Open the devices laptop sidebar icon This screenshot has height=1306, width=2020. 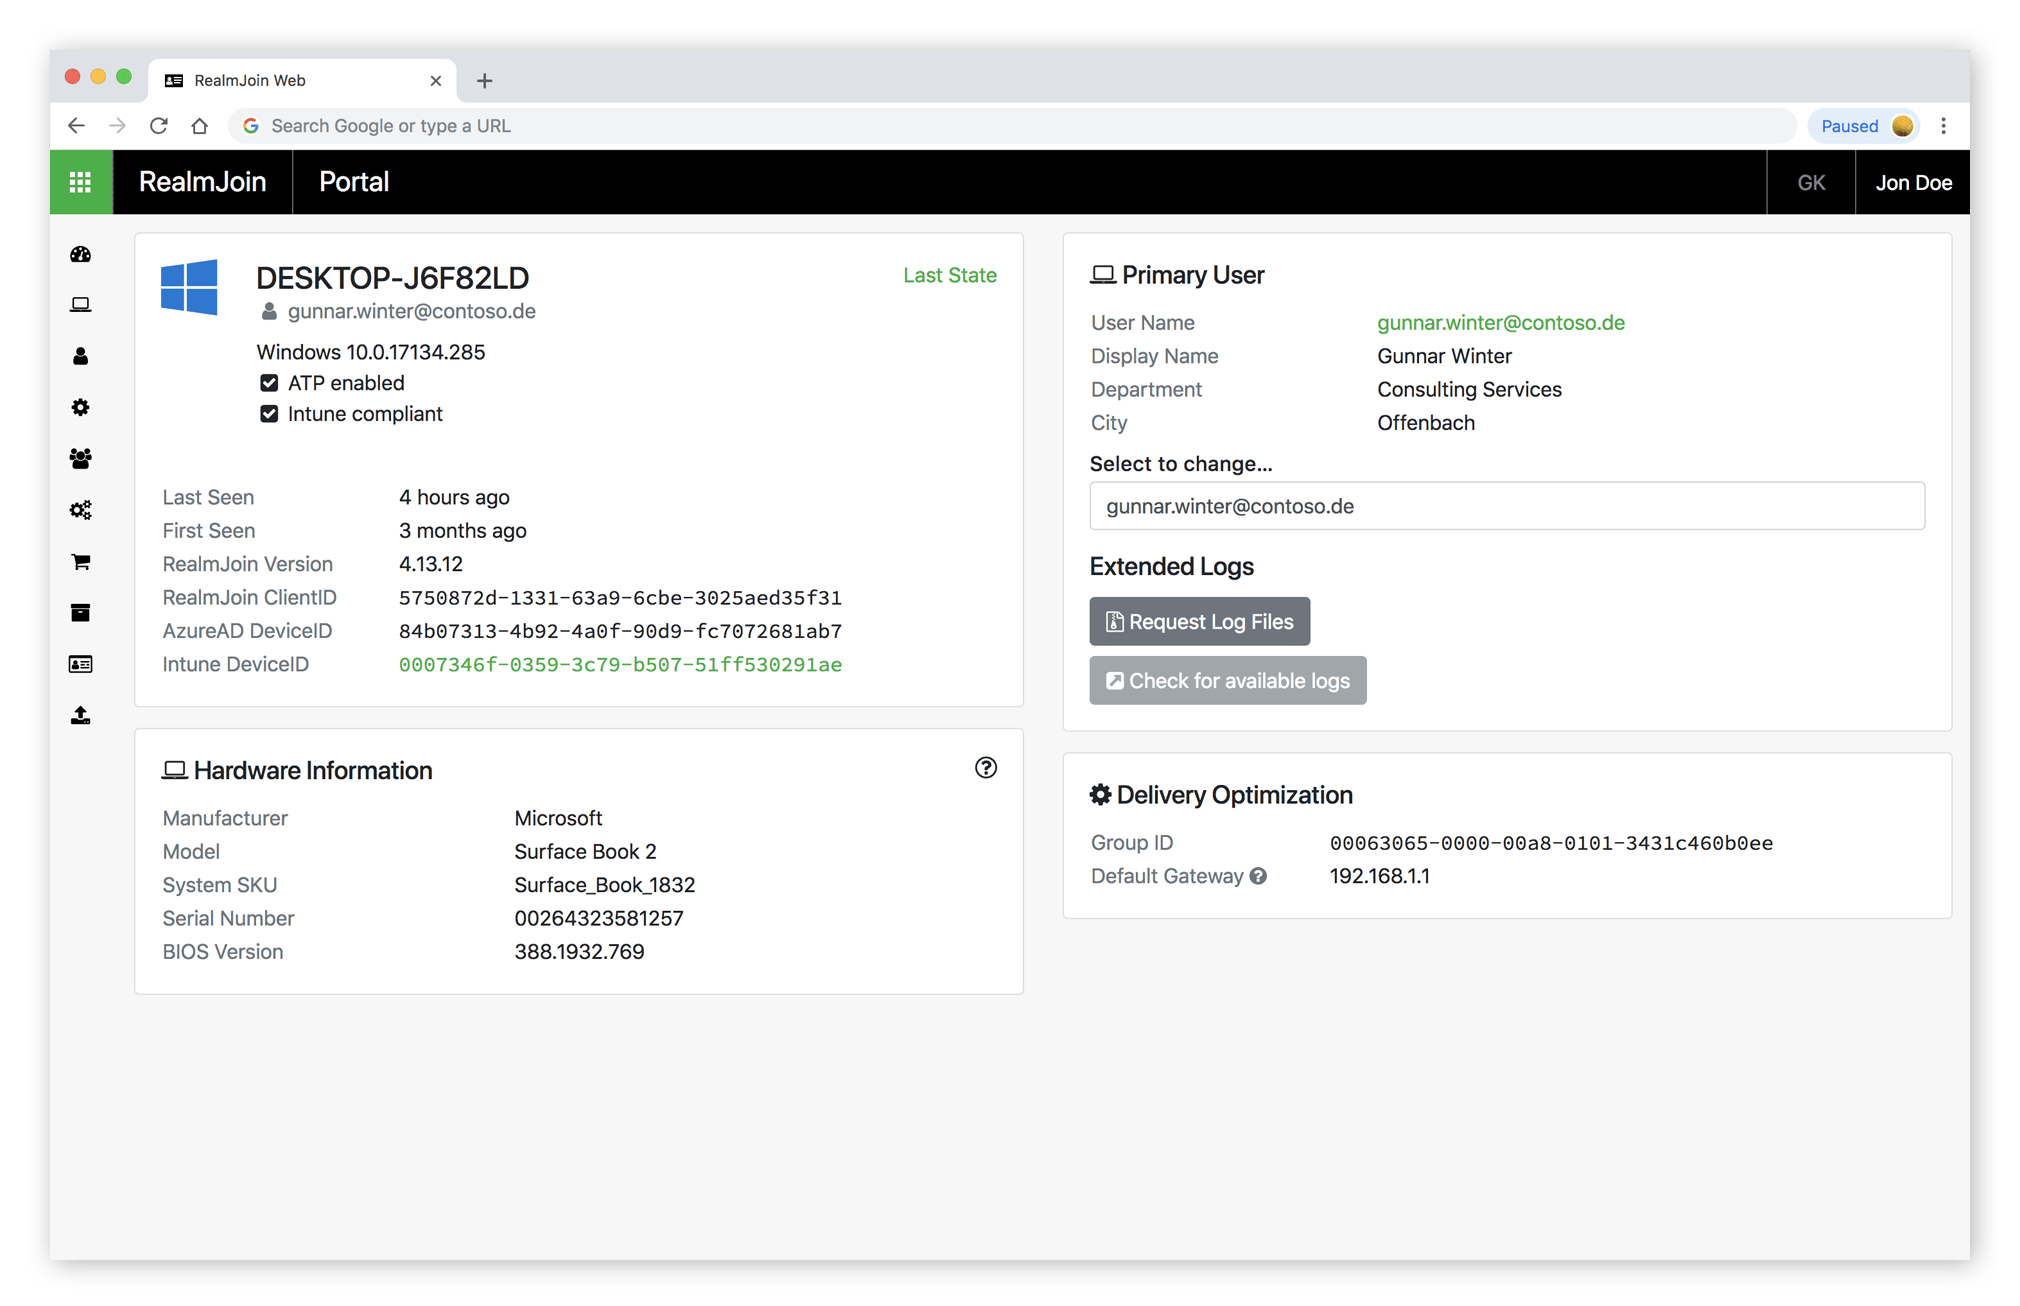coord(81,305)
